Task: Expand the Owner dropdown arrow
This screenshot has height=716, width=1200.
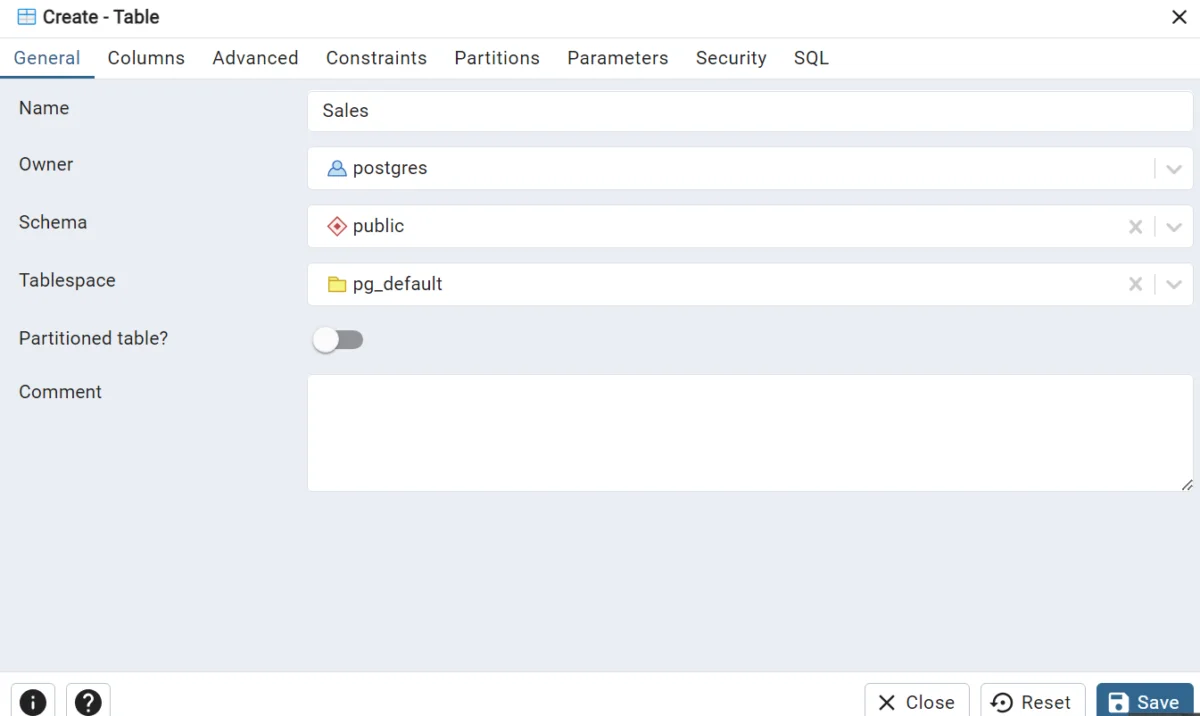Action: [1174, 169]
